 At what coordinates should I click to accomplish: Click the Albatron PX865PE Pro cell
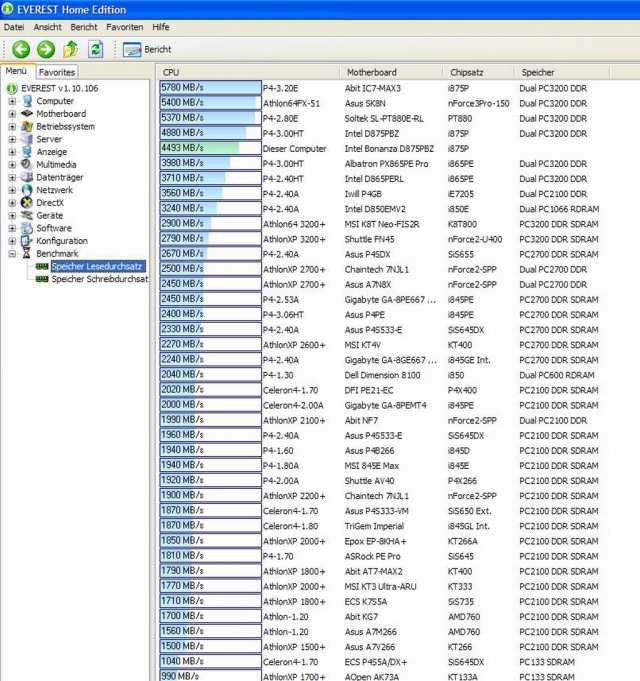click(x=386, y=164)
